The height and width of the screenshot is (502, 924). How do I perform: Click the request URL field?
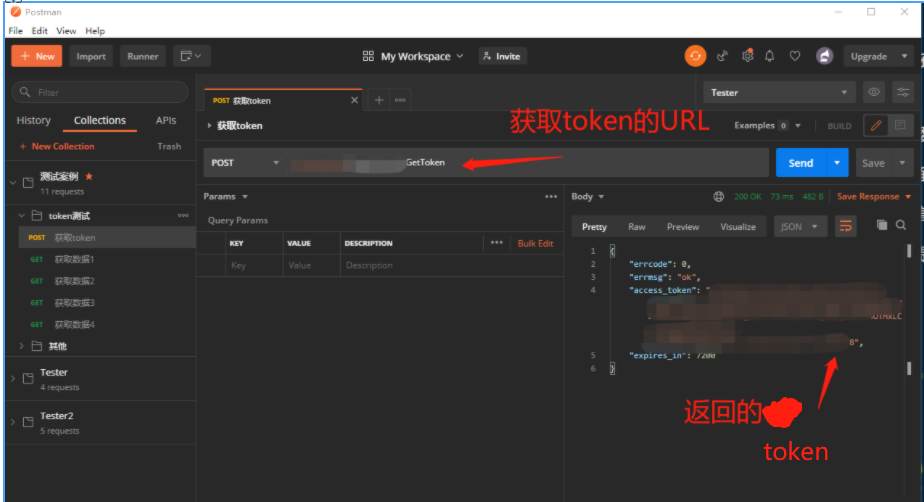coord(527,163)
